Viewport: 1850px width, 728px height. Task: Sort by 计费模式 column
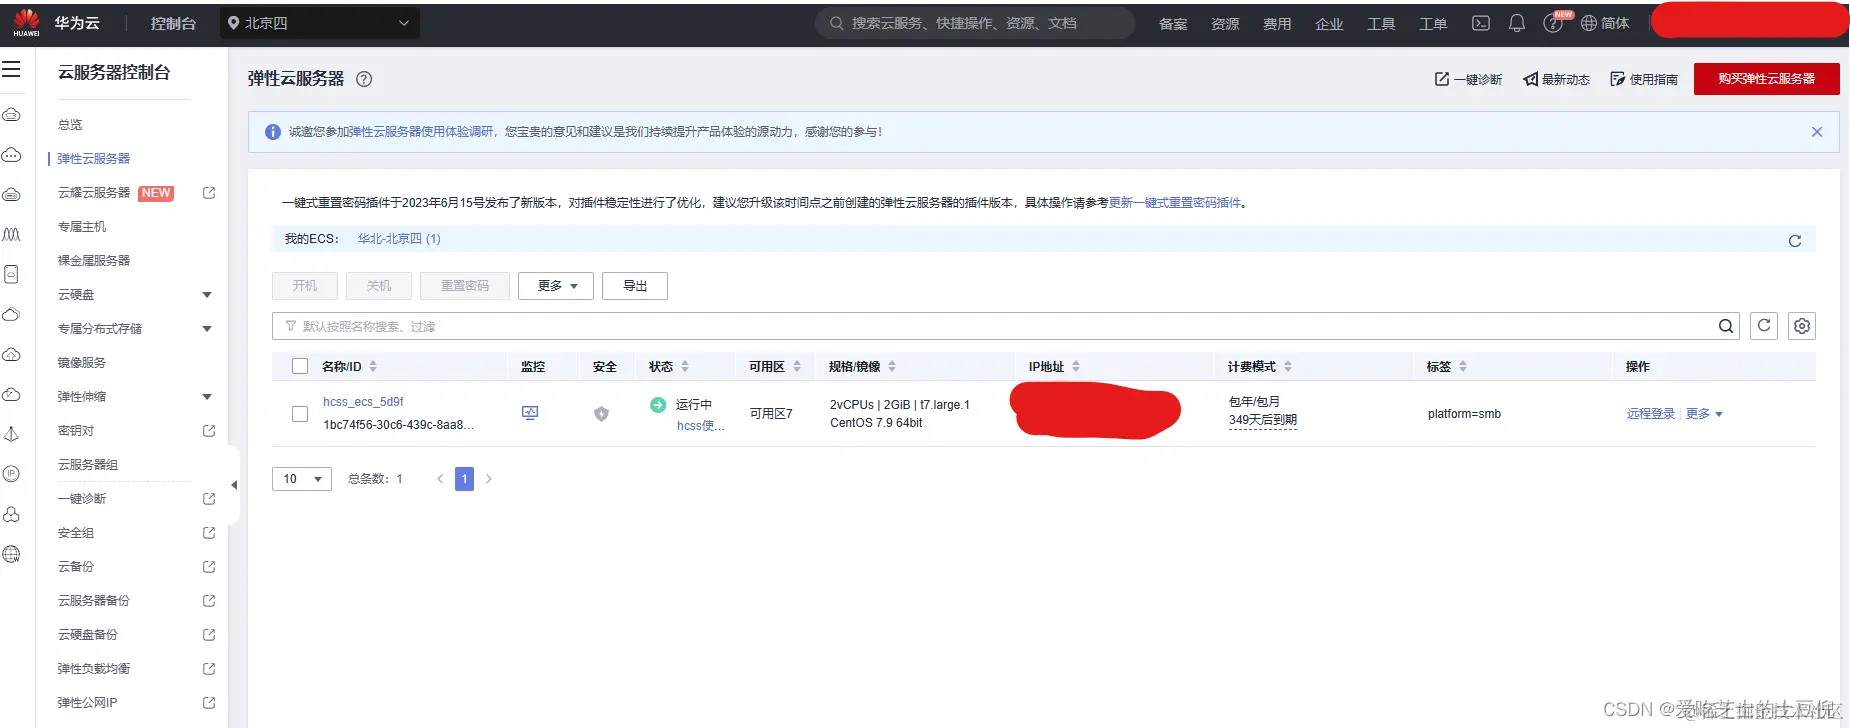pos(1288,367)
